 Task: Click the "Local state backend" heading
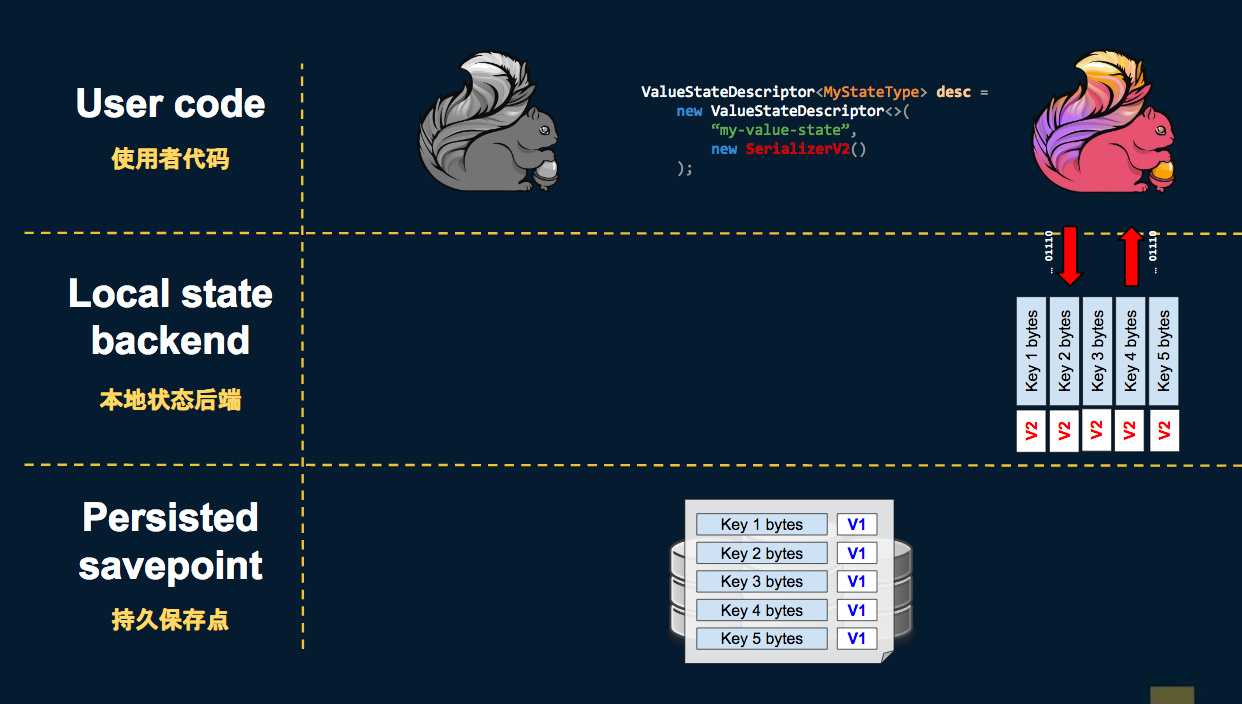(170, 317)
